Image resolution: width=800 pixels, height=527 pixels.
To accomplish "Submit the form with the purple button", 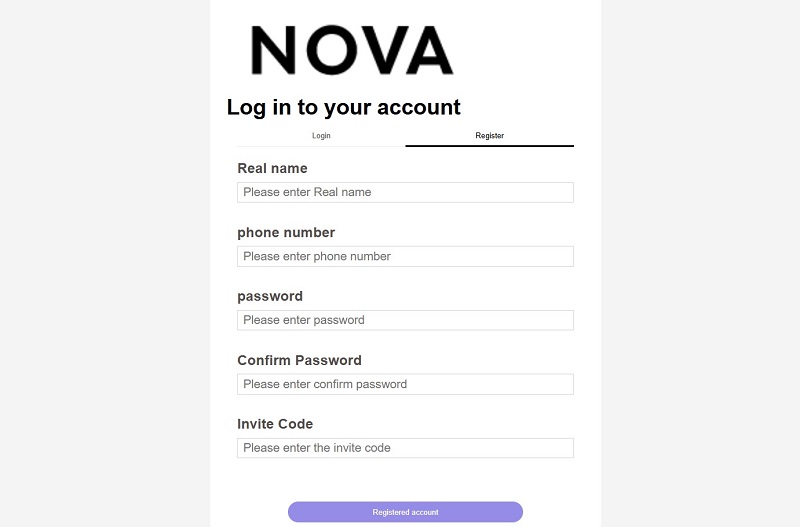I will tap(405, 512).
